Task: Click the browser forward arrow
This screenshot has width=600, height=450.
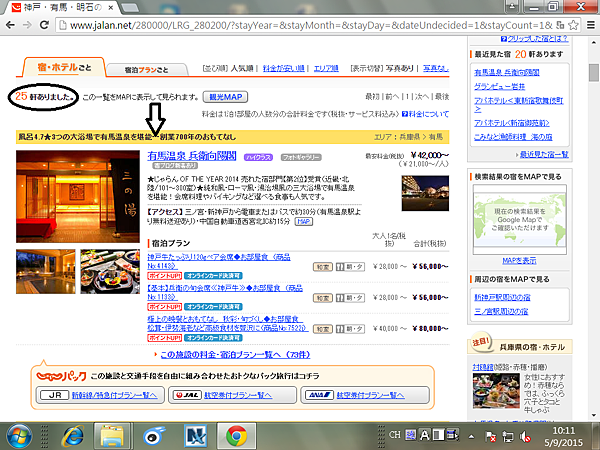Action: click(27, 25)
